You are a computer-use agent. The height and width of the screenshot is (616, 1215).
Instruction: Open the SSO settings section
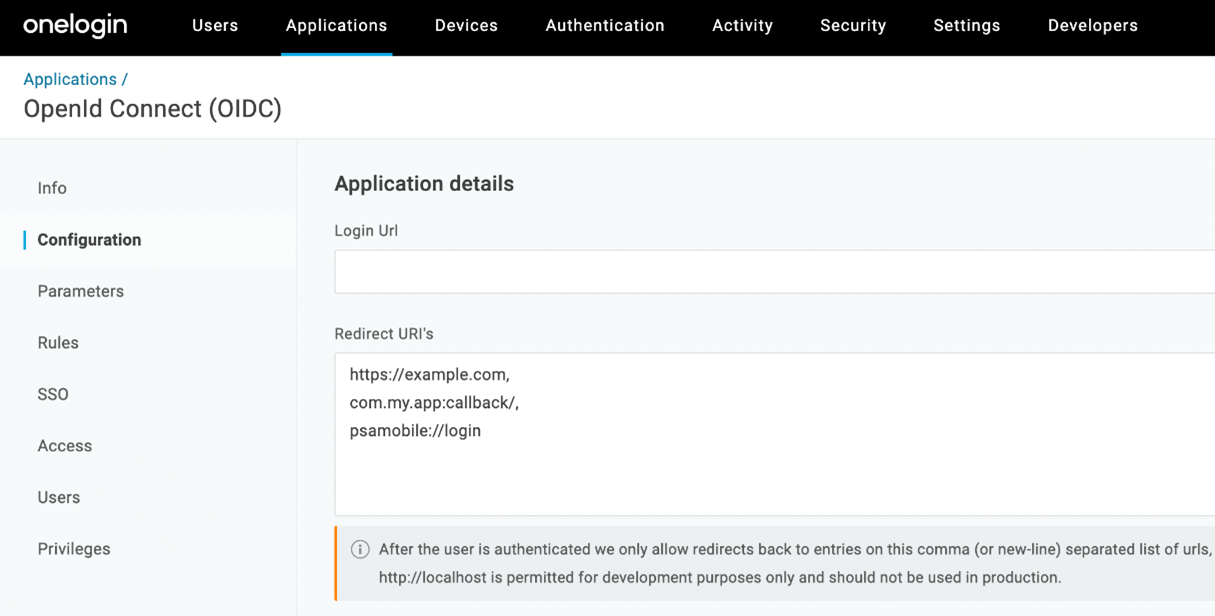tap(52, 394)
